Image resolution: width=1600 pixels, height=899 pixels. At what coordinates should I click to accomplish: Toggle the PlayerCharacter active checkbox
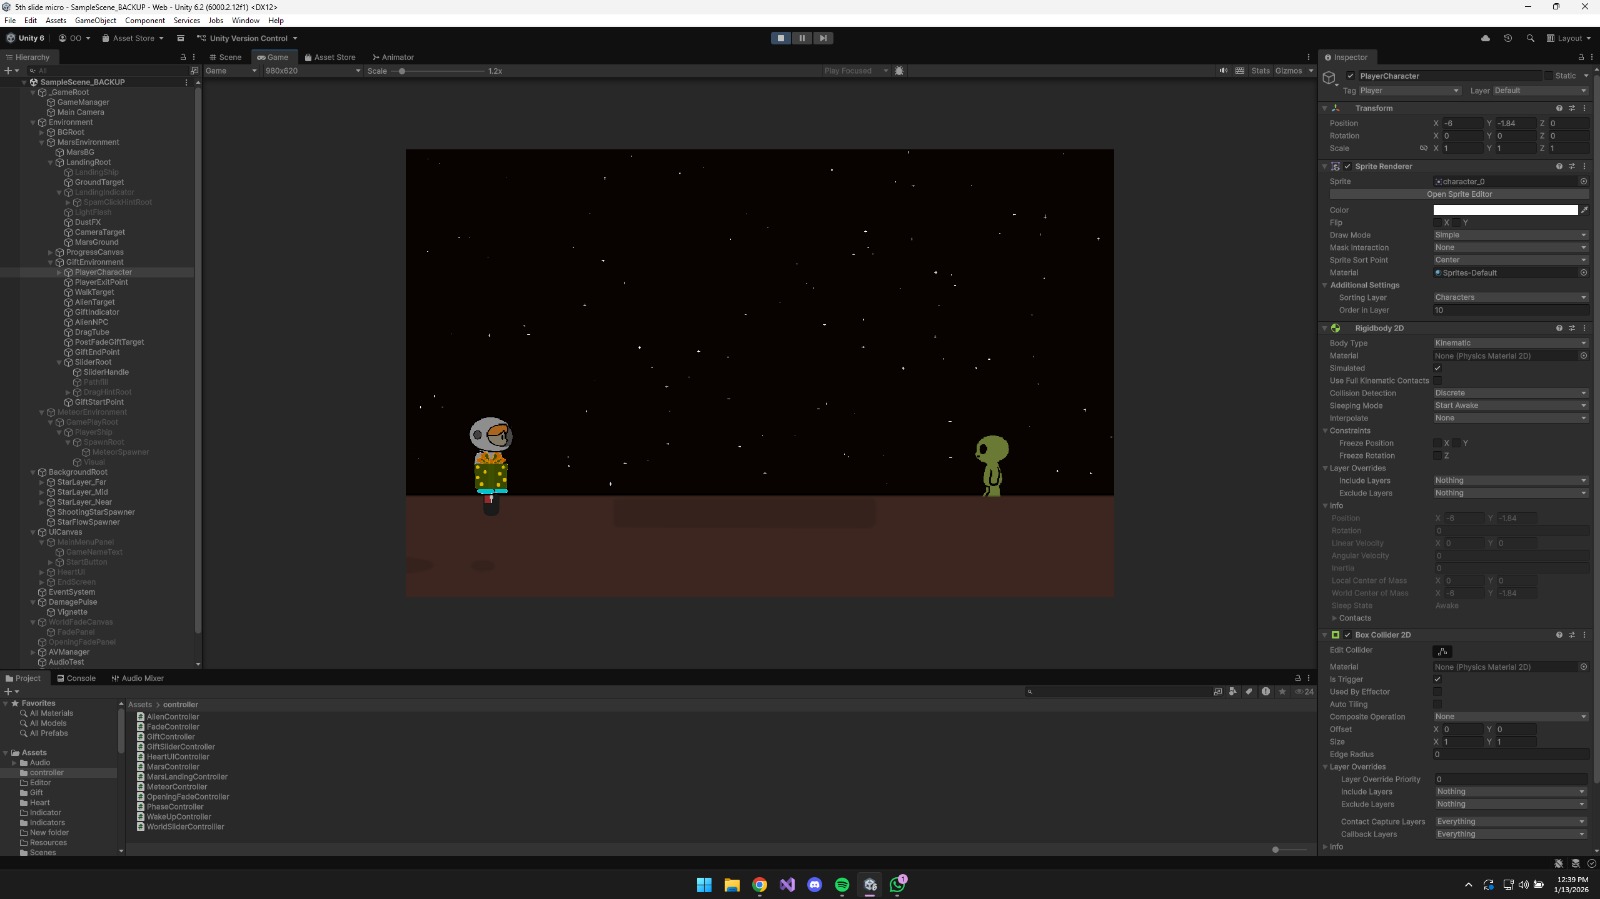coord(1350,76)
